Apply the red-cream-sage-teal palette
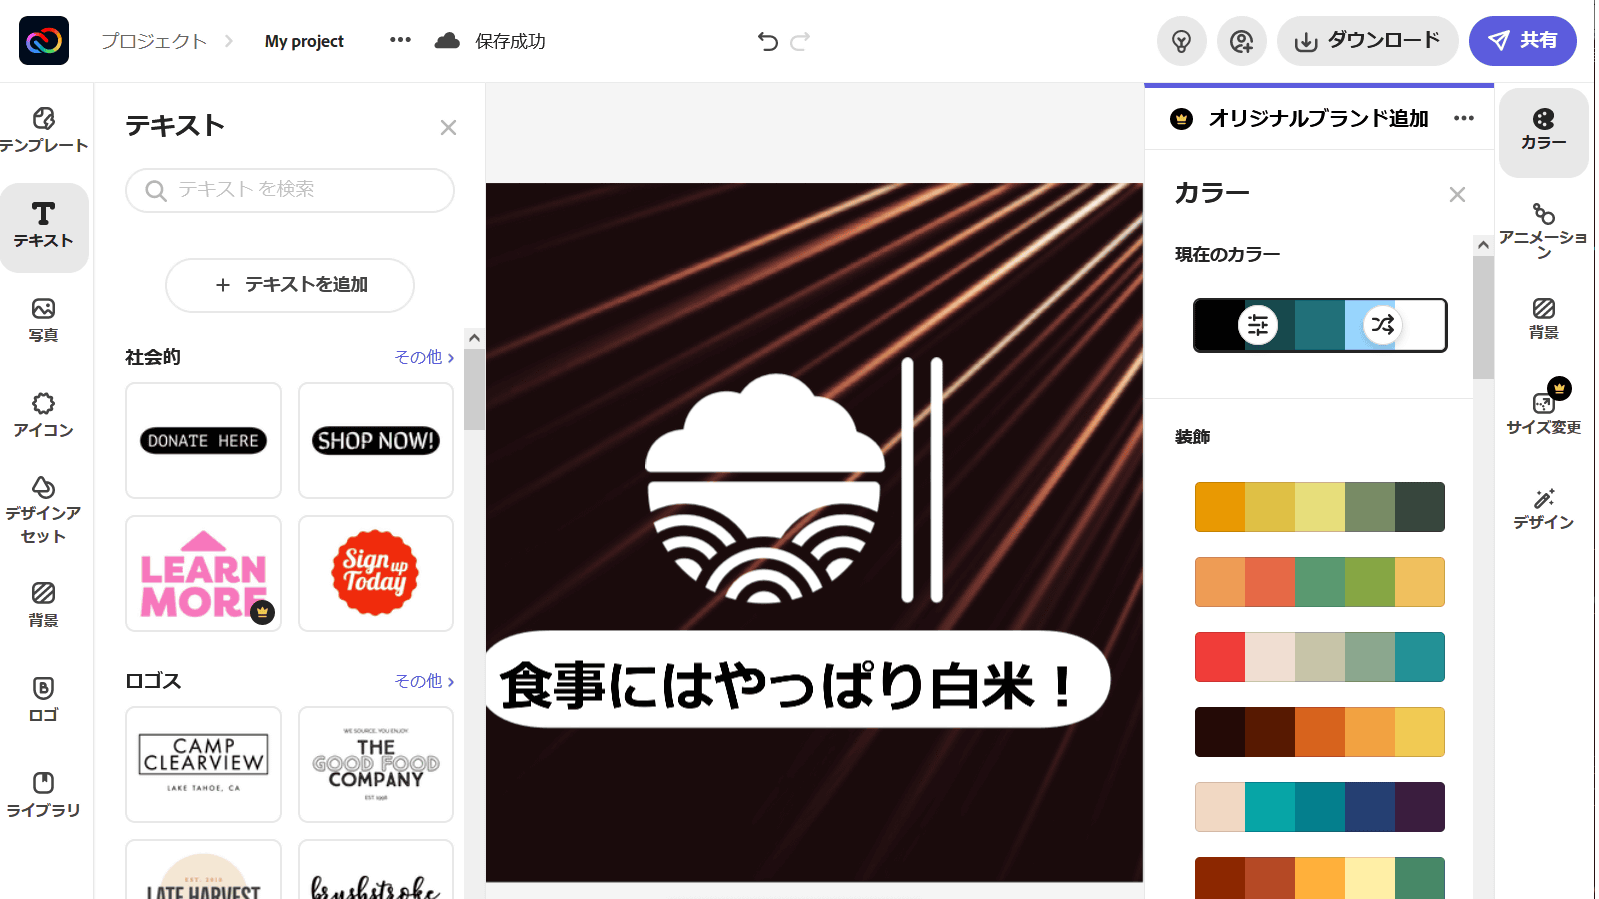Viewport: 1599px width, 899px height. point(1320,657)
